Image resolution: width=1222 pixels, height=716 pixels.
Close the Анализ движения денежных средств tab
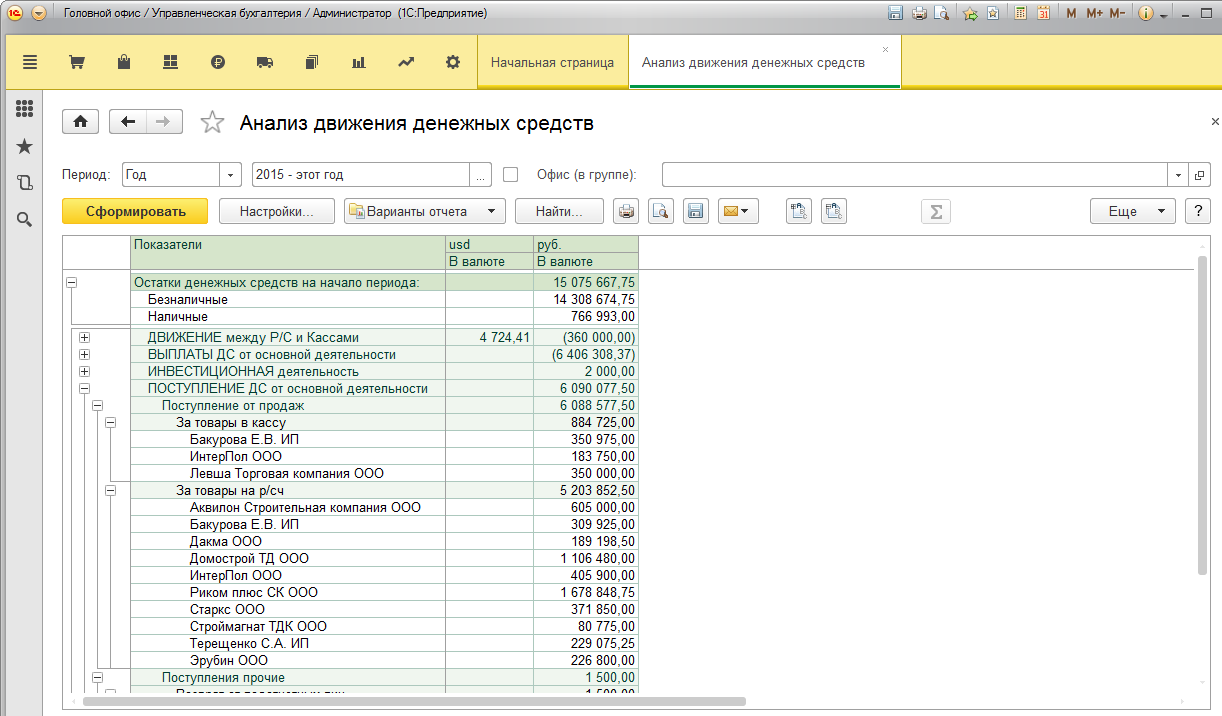click(x=885, y=49)
